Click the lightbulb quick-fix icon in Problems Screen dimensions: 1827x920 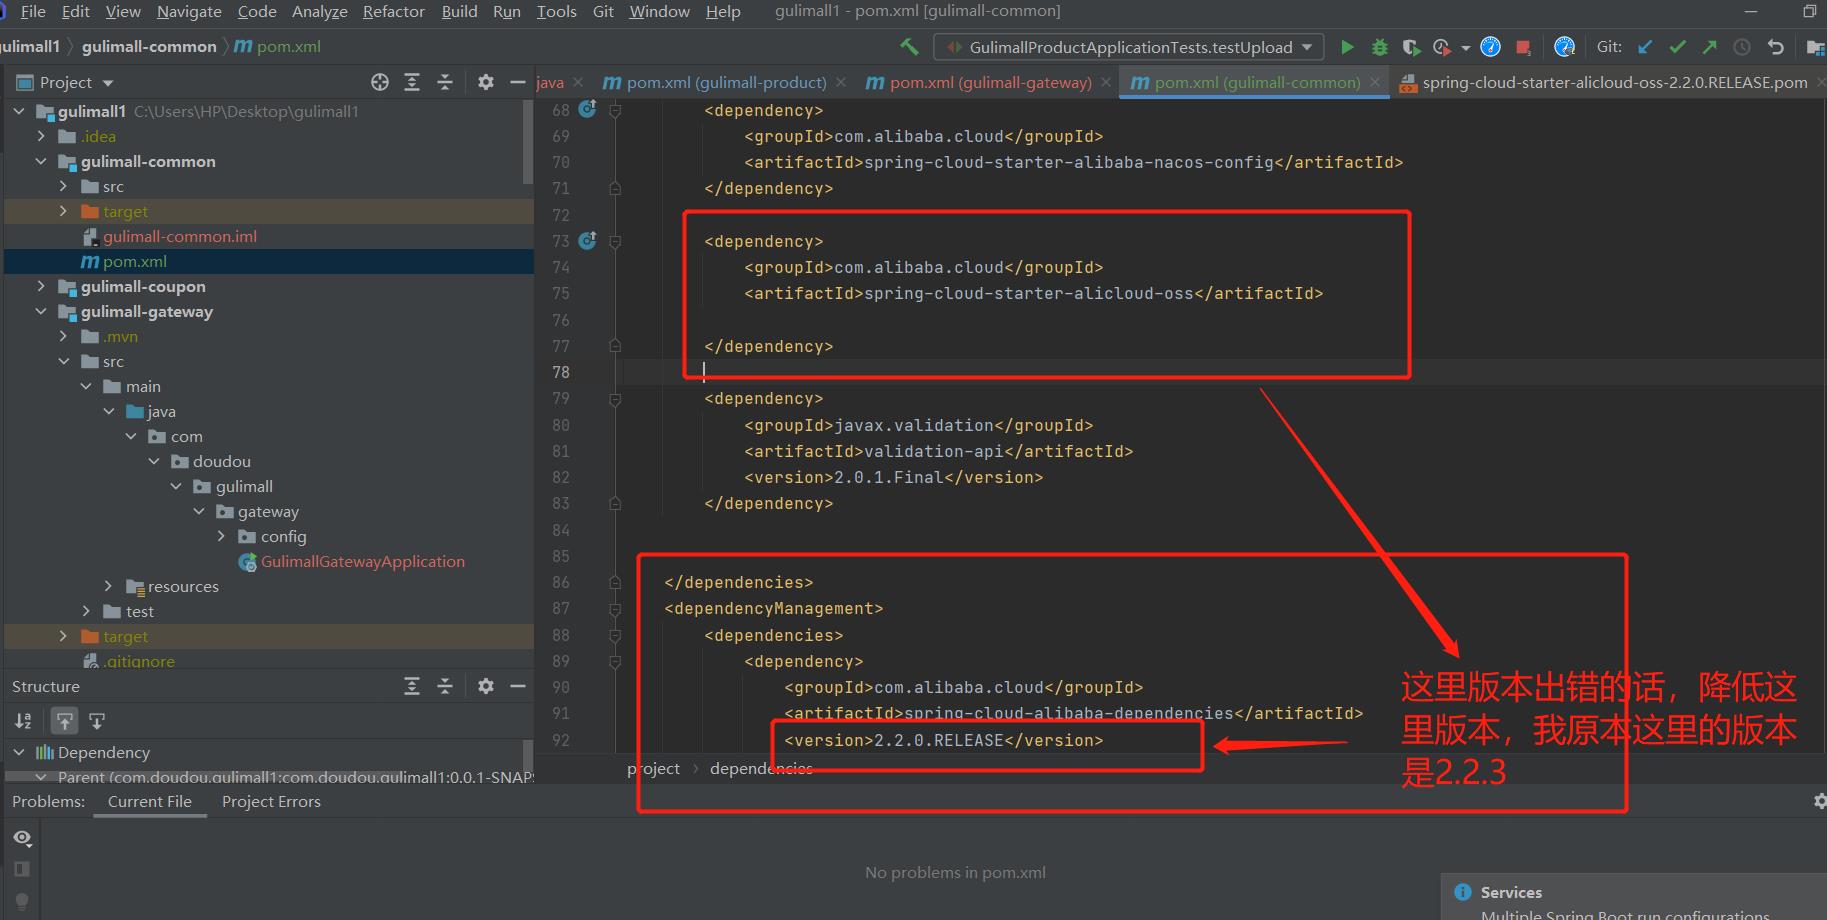pos(22,901)
